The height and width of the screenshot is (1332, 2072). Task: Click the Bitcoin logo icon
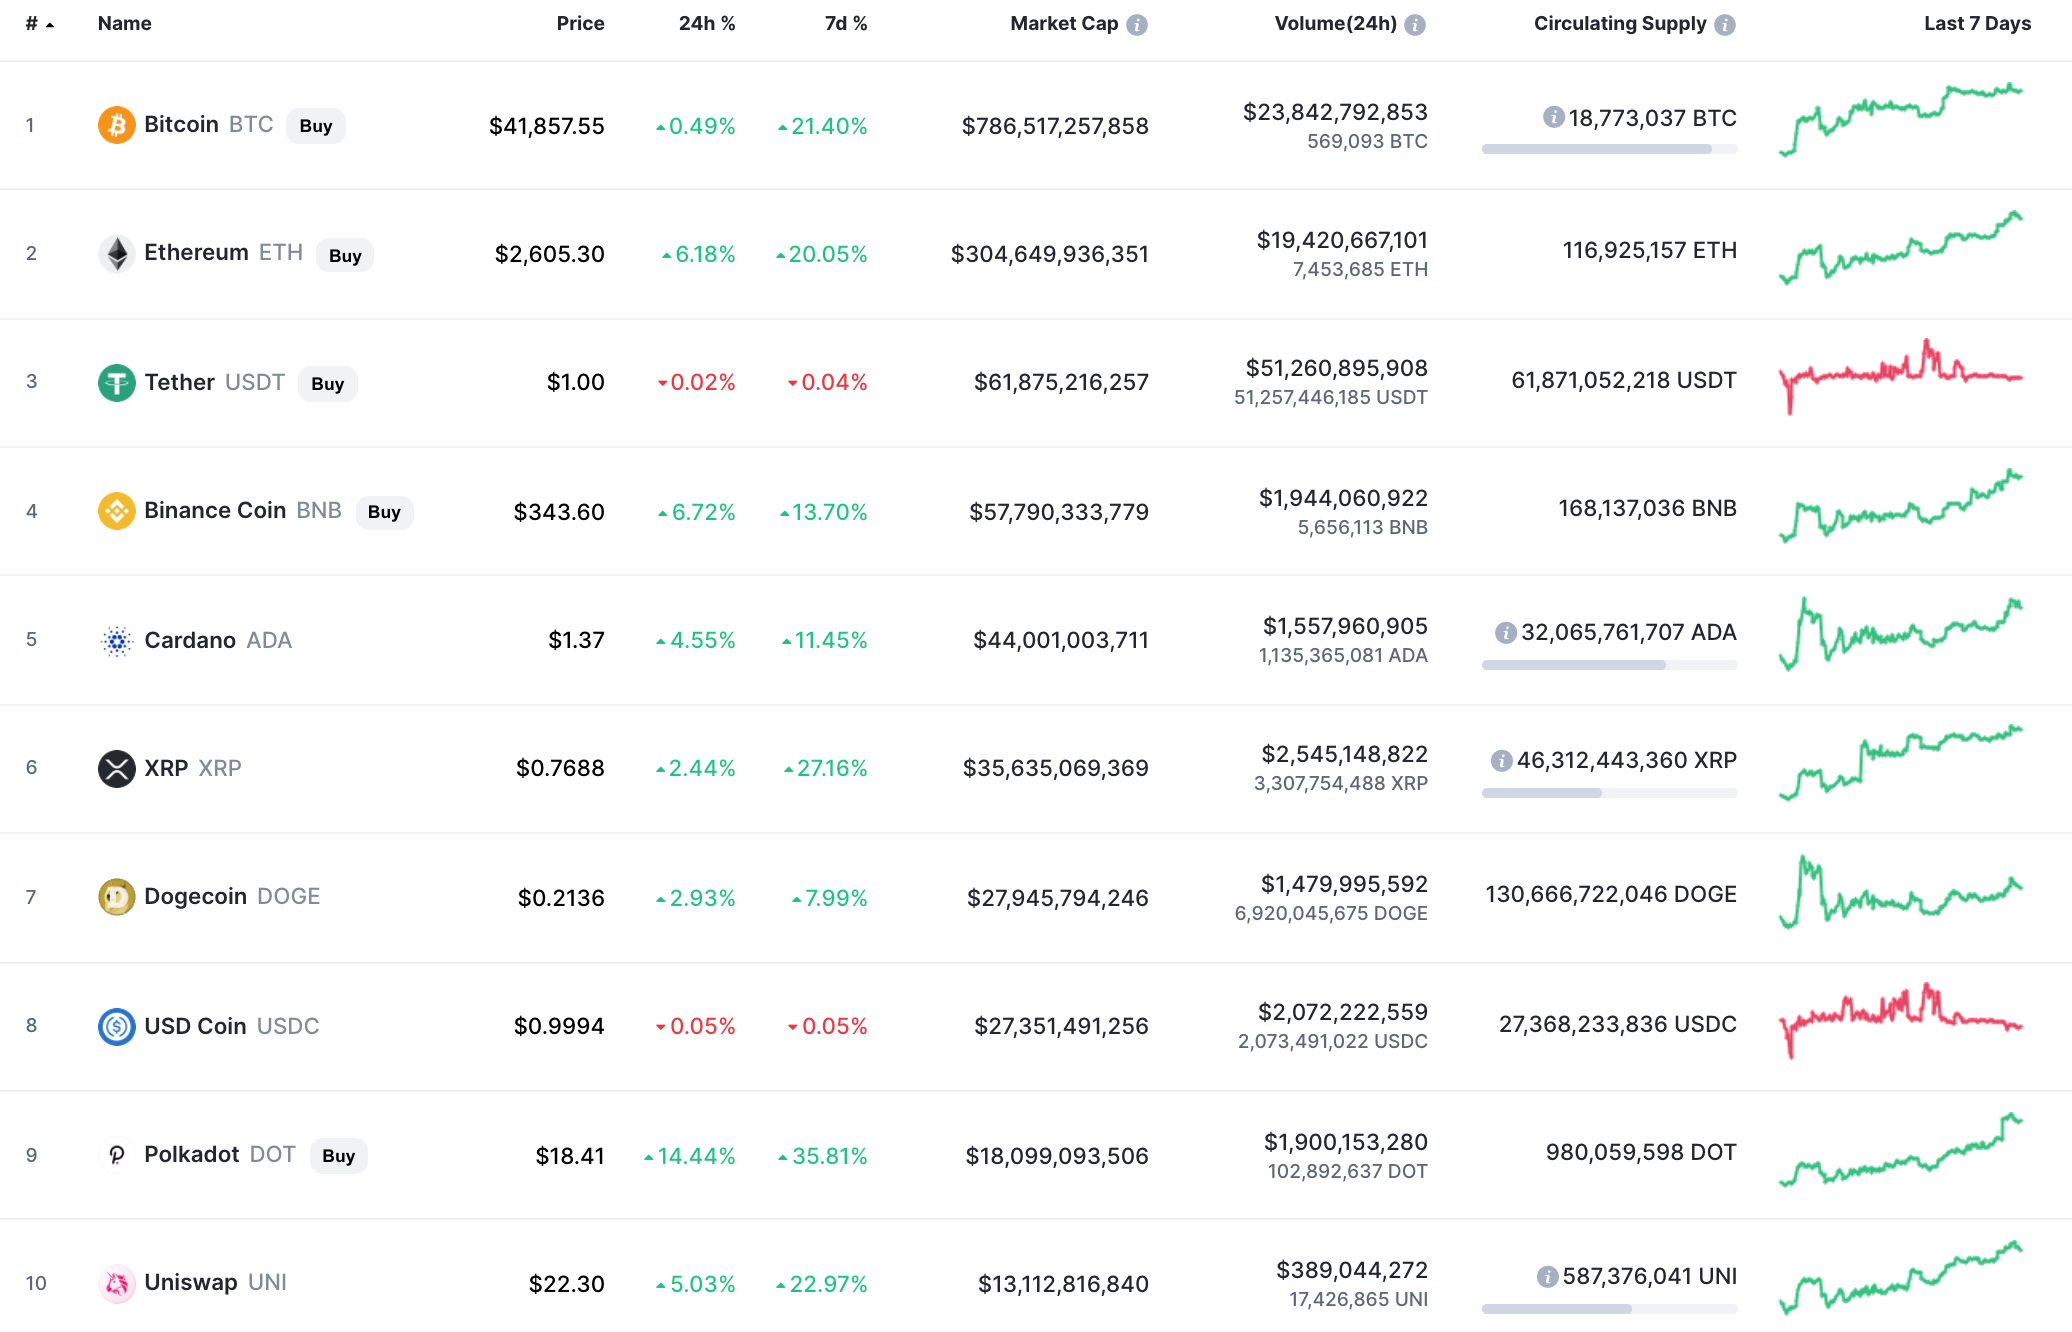click(116, 125)
